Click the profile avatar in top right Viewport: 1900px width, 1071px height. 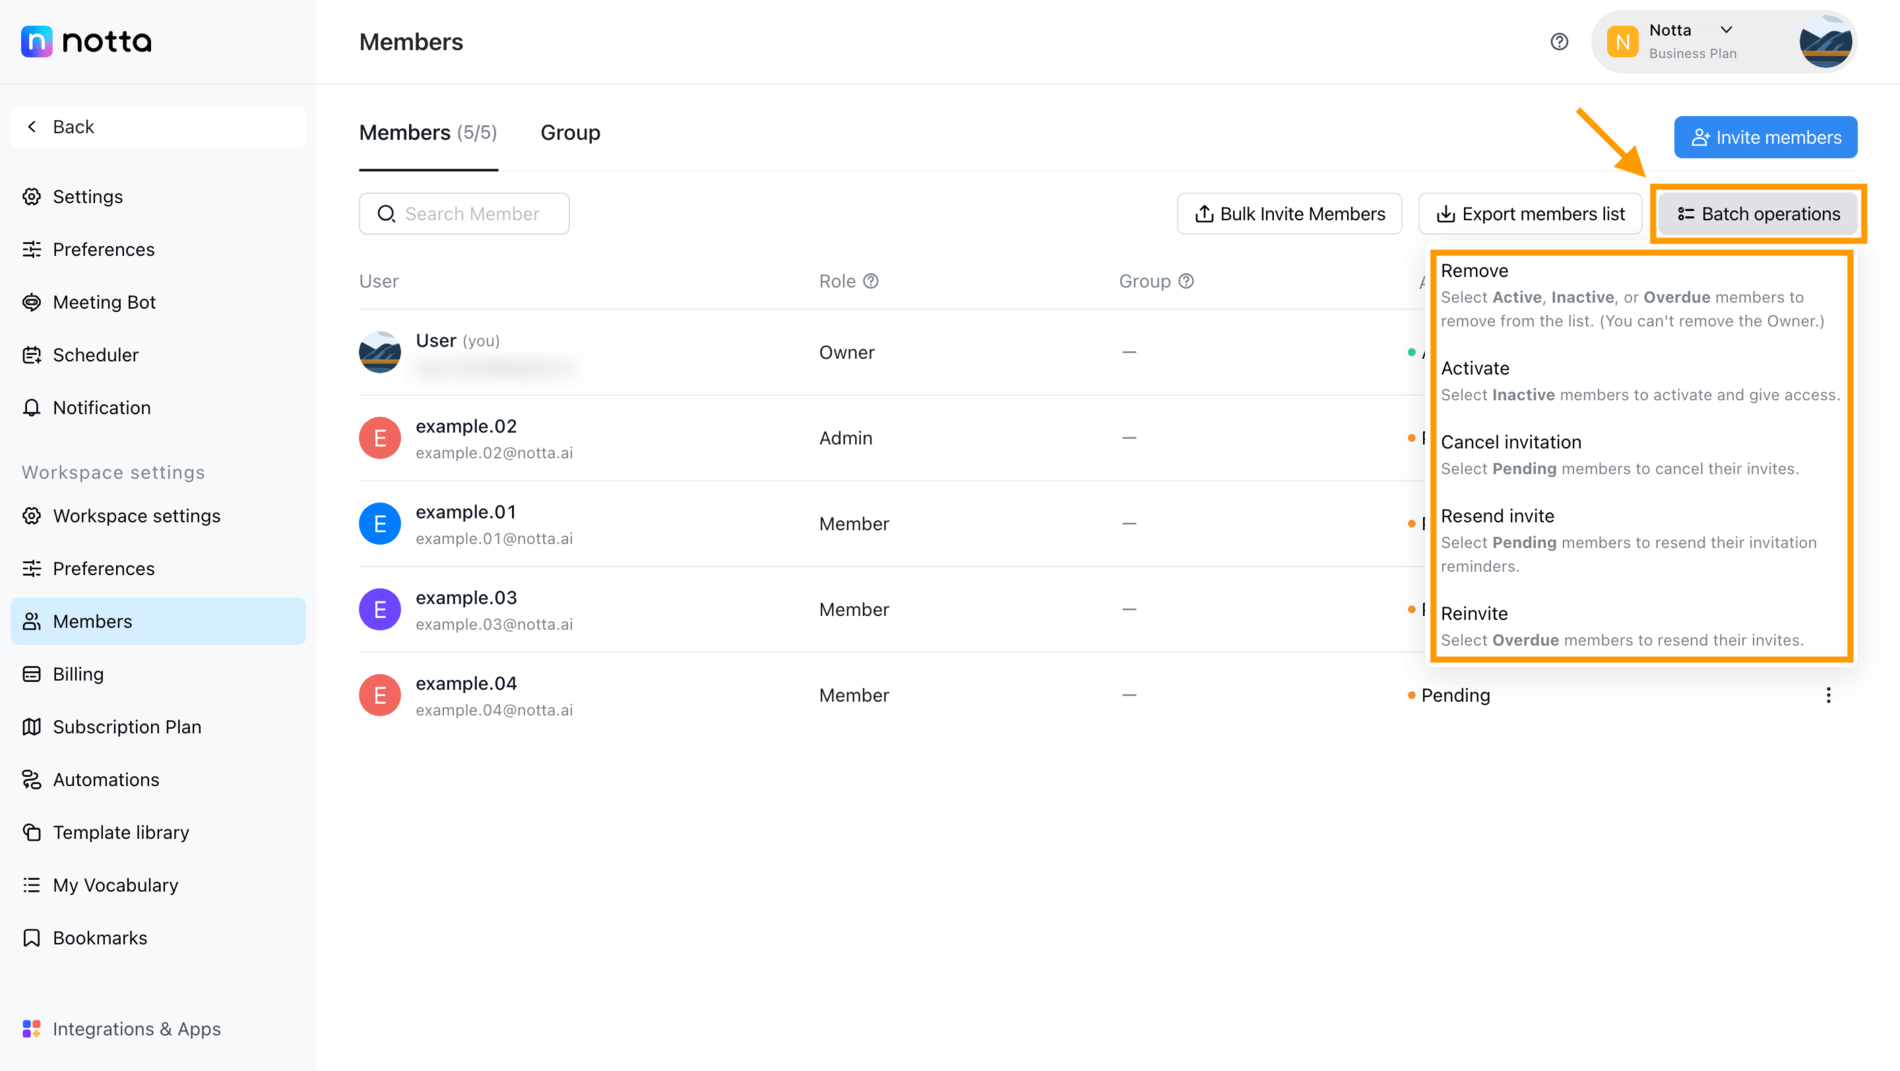coord(1825,42)
